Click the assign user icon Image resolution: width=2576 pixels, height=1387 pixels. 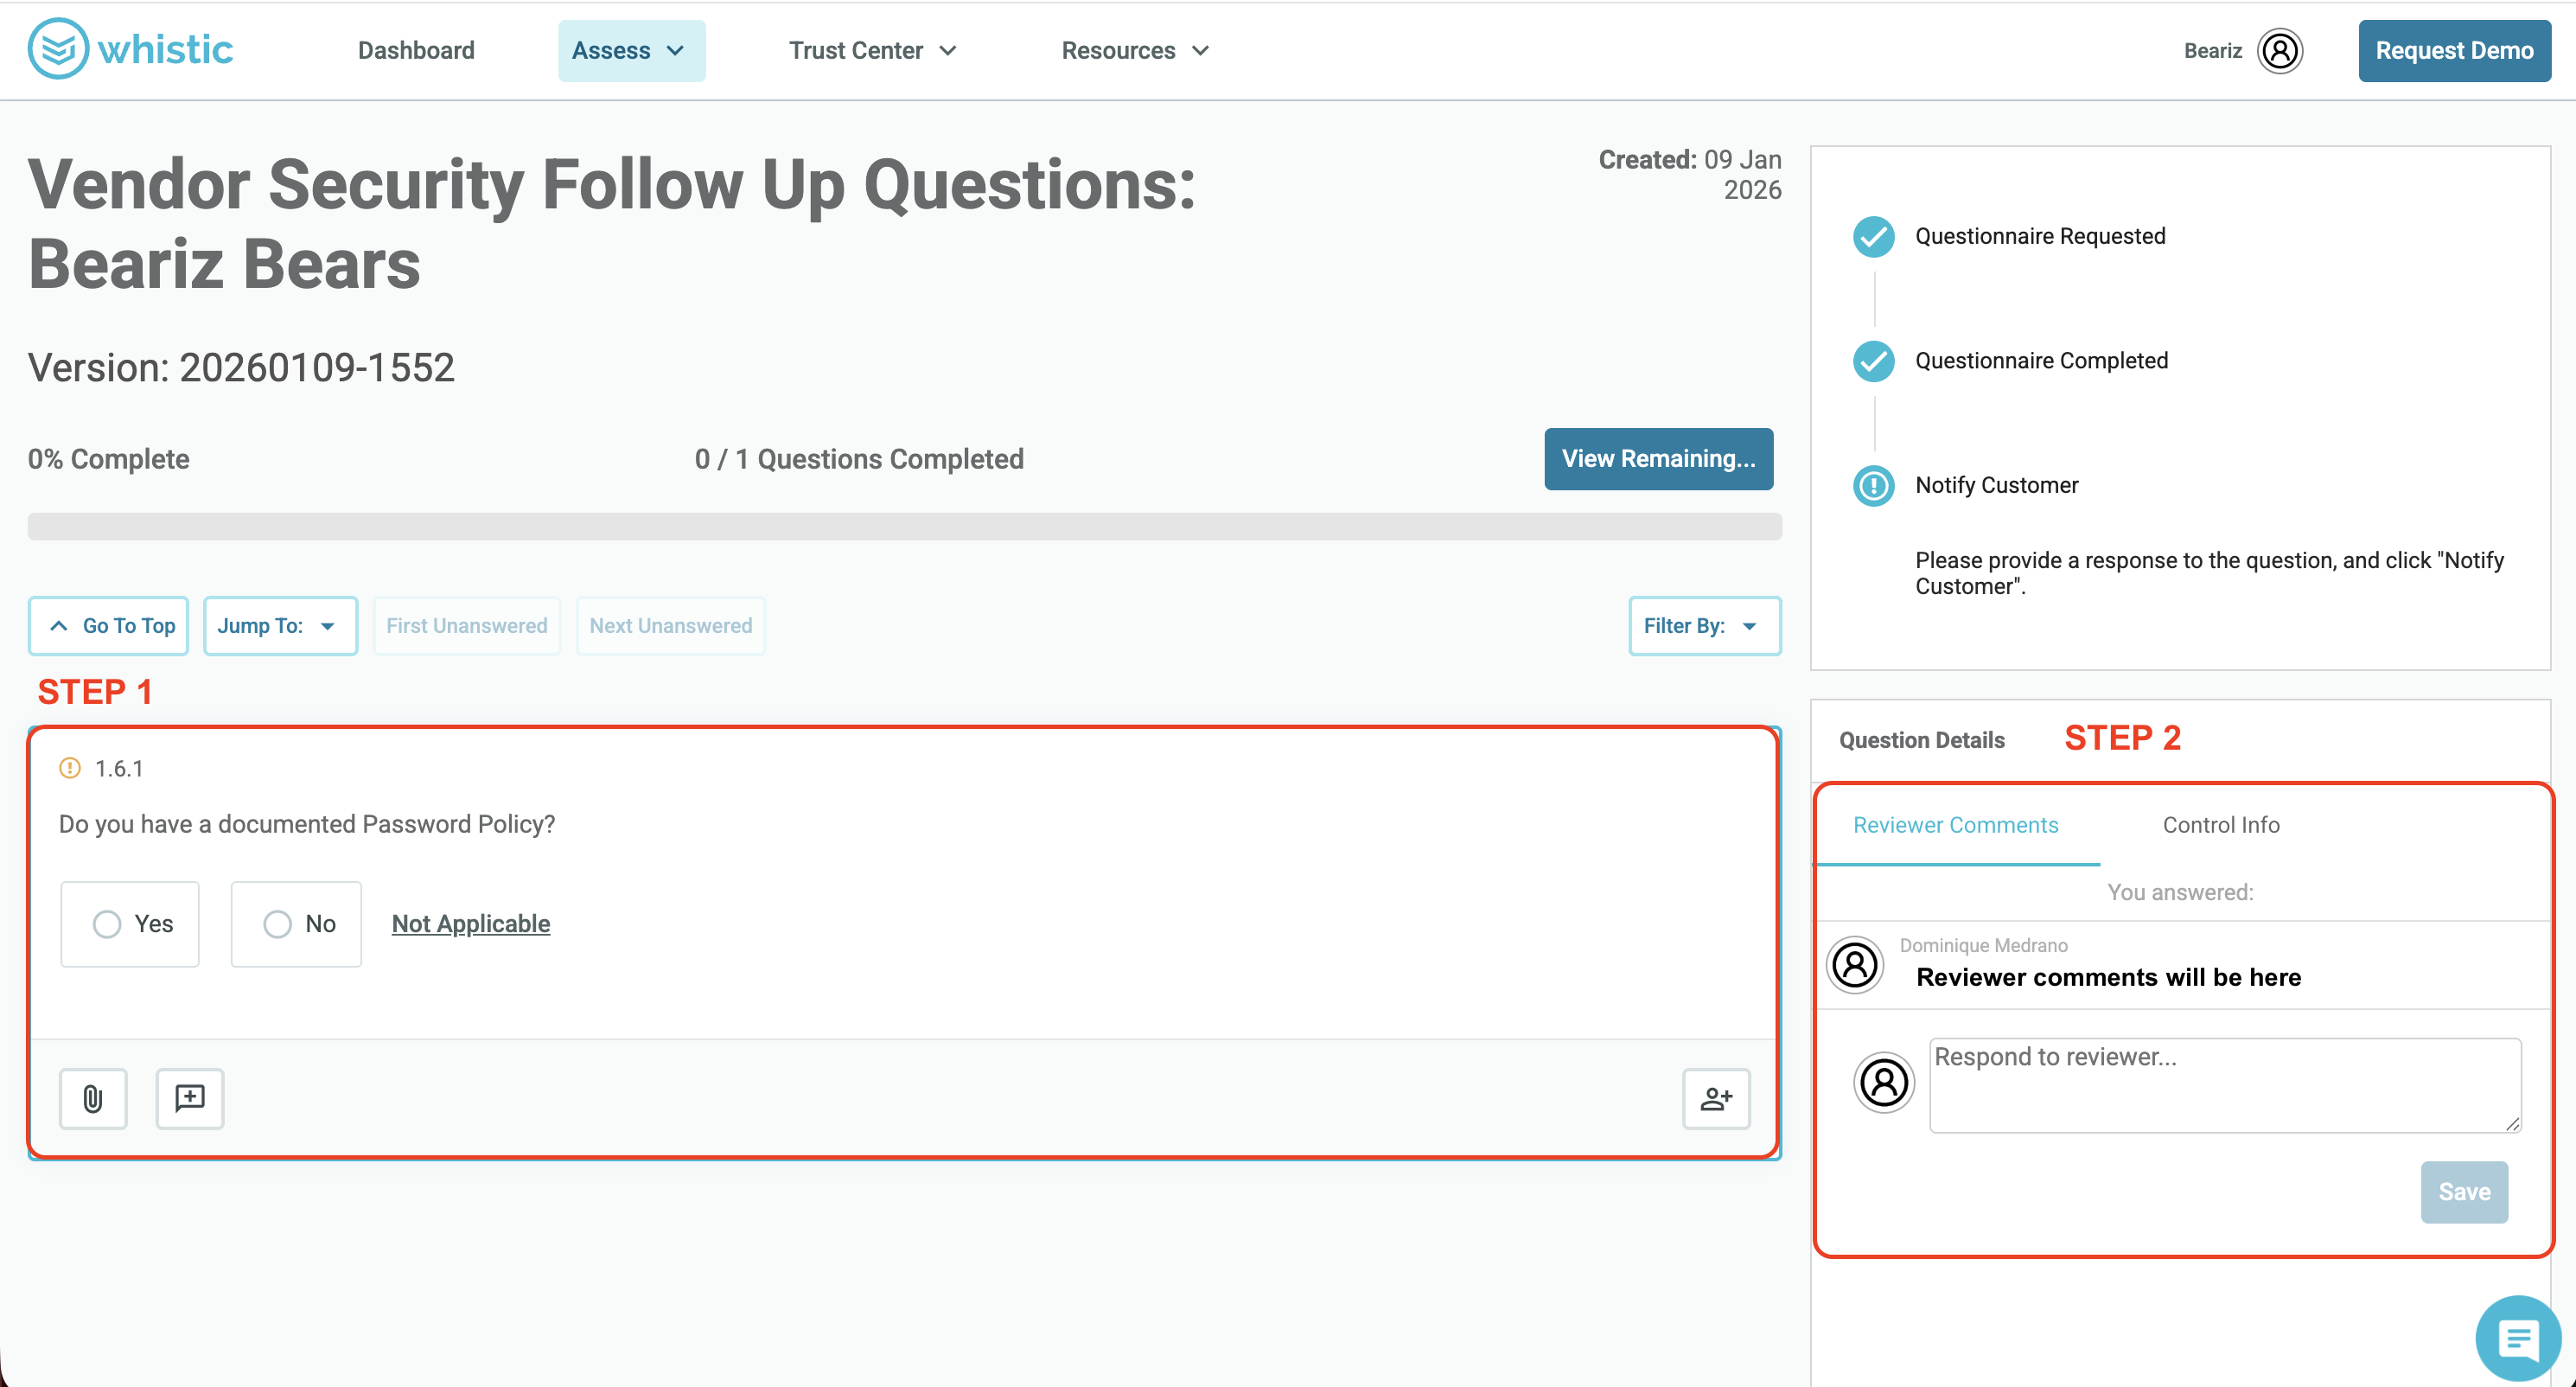coord(1716,1098)
